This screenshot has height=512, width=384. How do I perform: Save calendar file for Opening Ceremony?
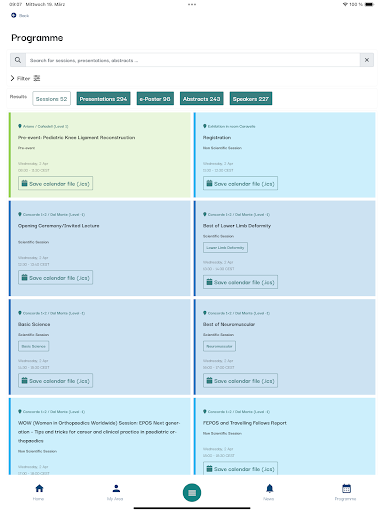(55, 278)
